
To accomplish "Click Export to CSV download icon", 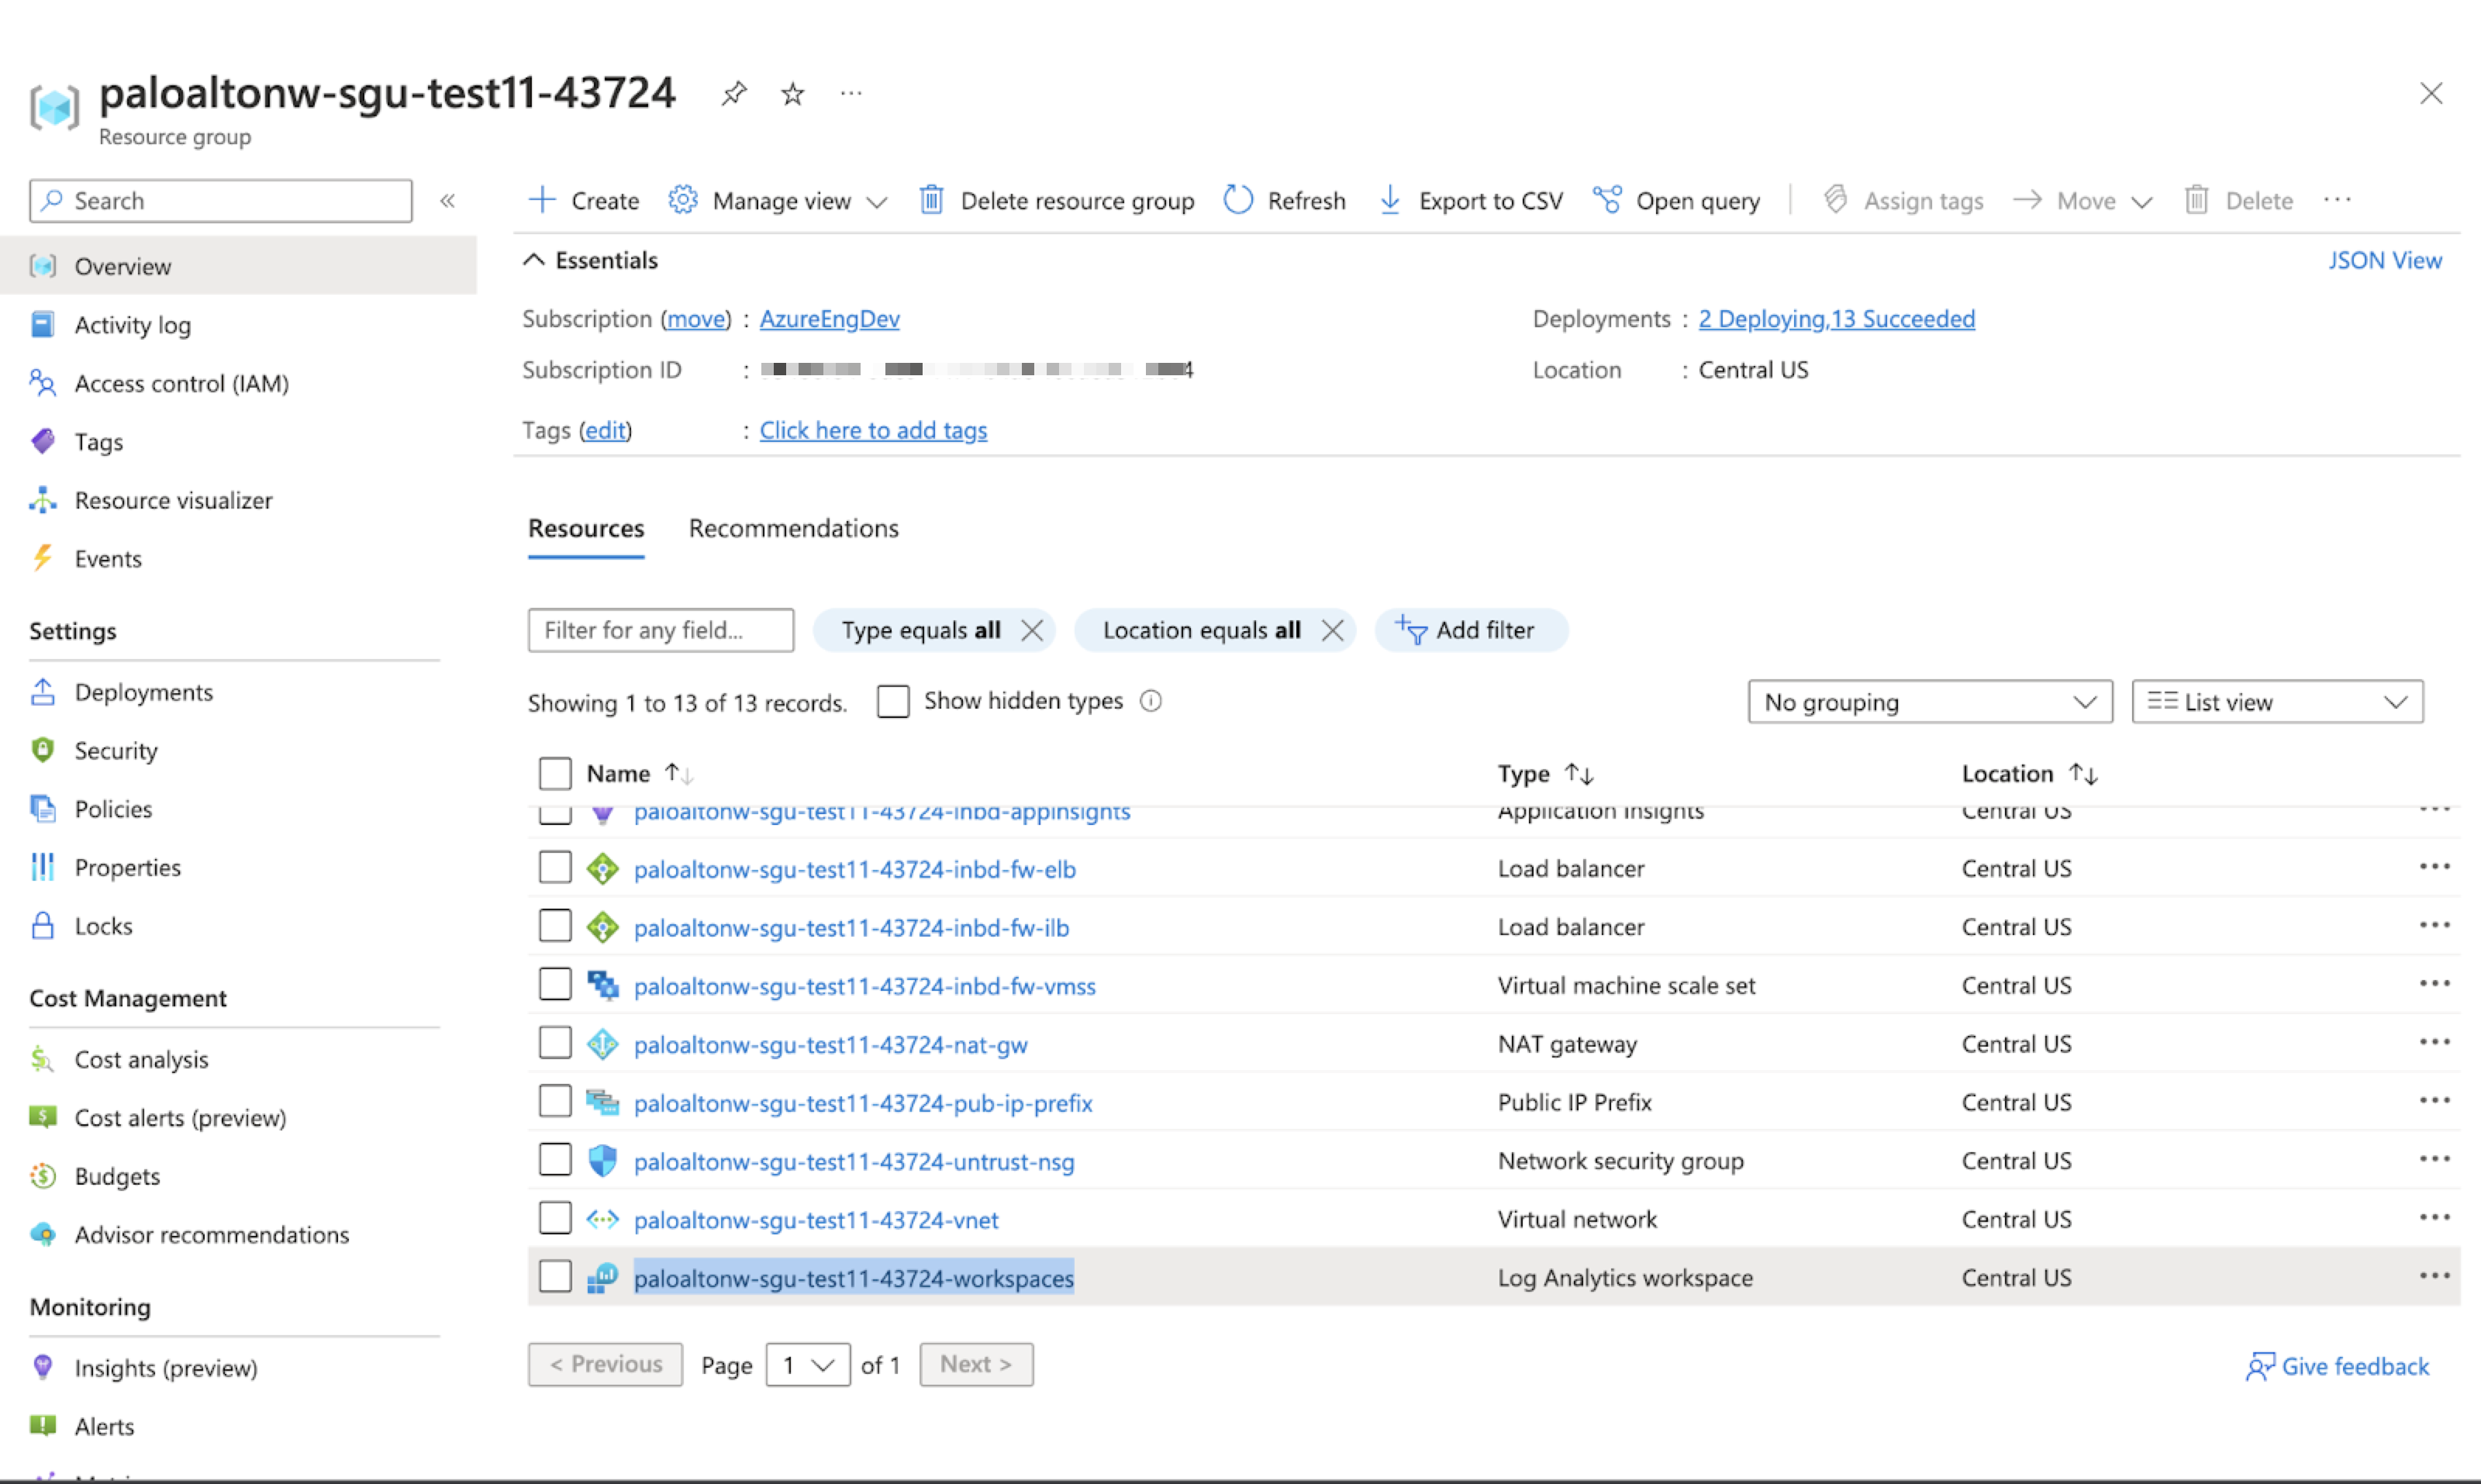I will [x=1389, y=200].
